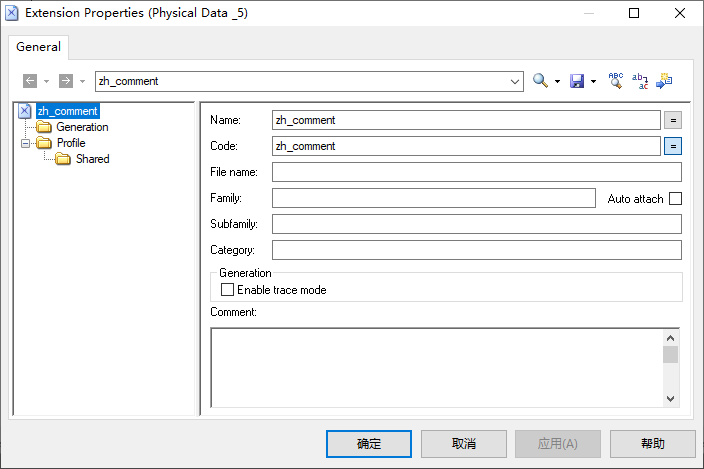This screenshot has width=704, height=469.
Task: Collapse the Profile tree node
Action: point(26,144)
